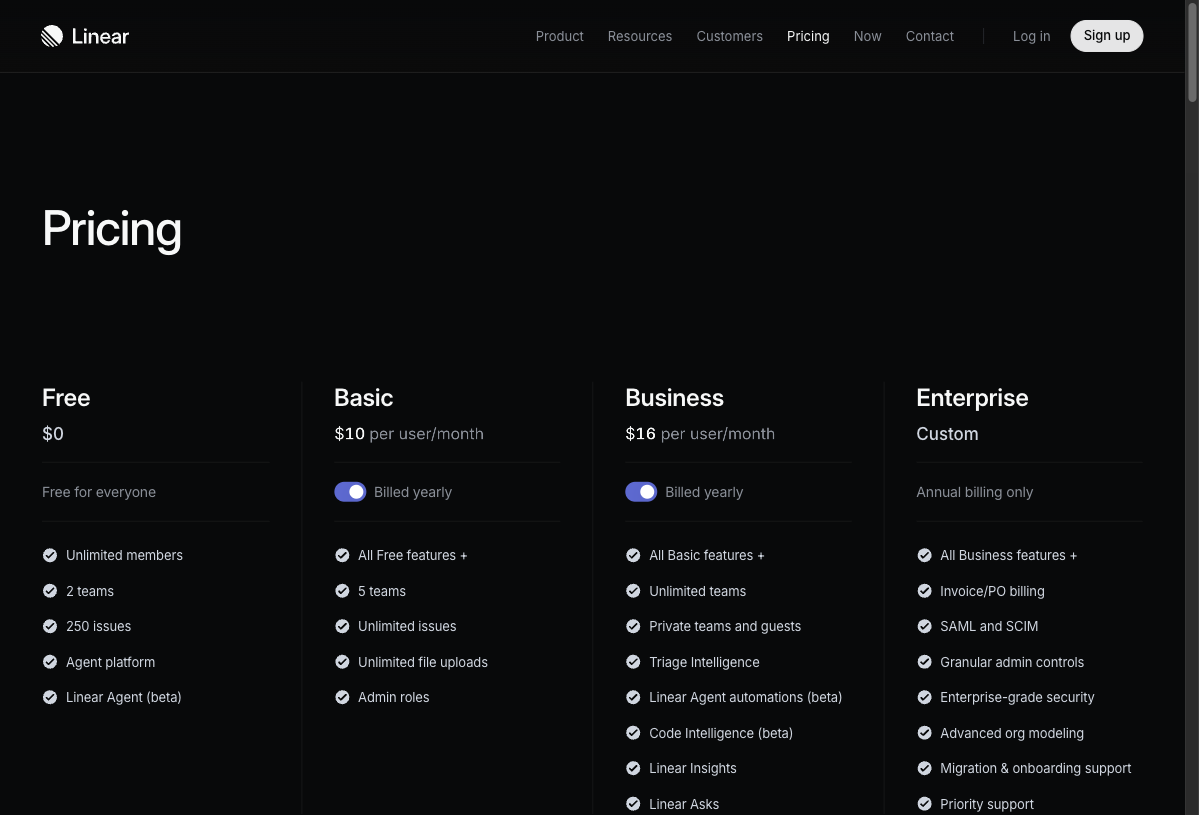Toggle Billed yearly switch under Business plan

[x=641, y=492]
